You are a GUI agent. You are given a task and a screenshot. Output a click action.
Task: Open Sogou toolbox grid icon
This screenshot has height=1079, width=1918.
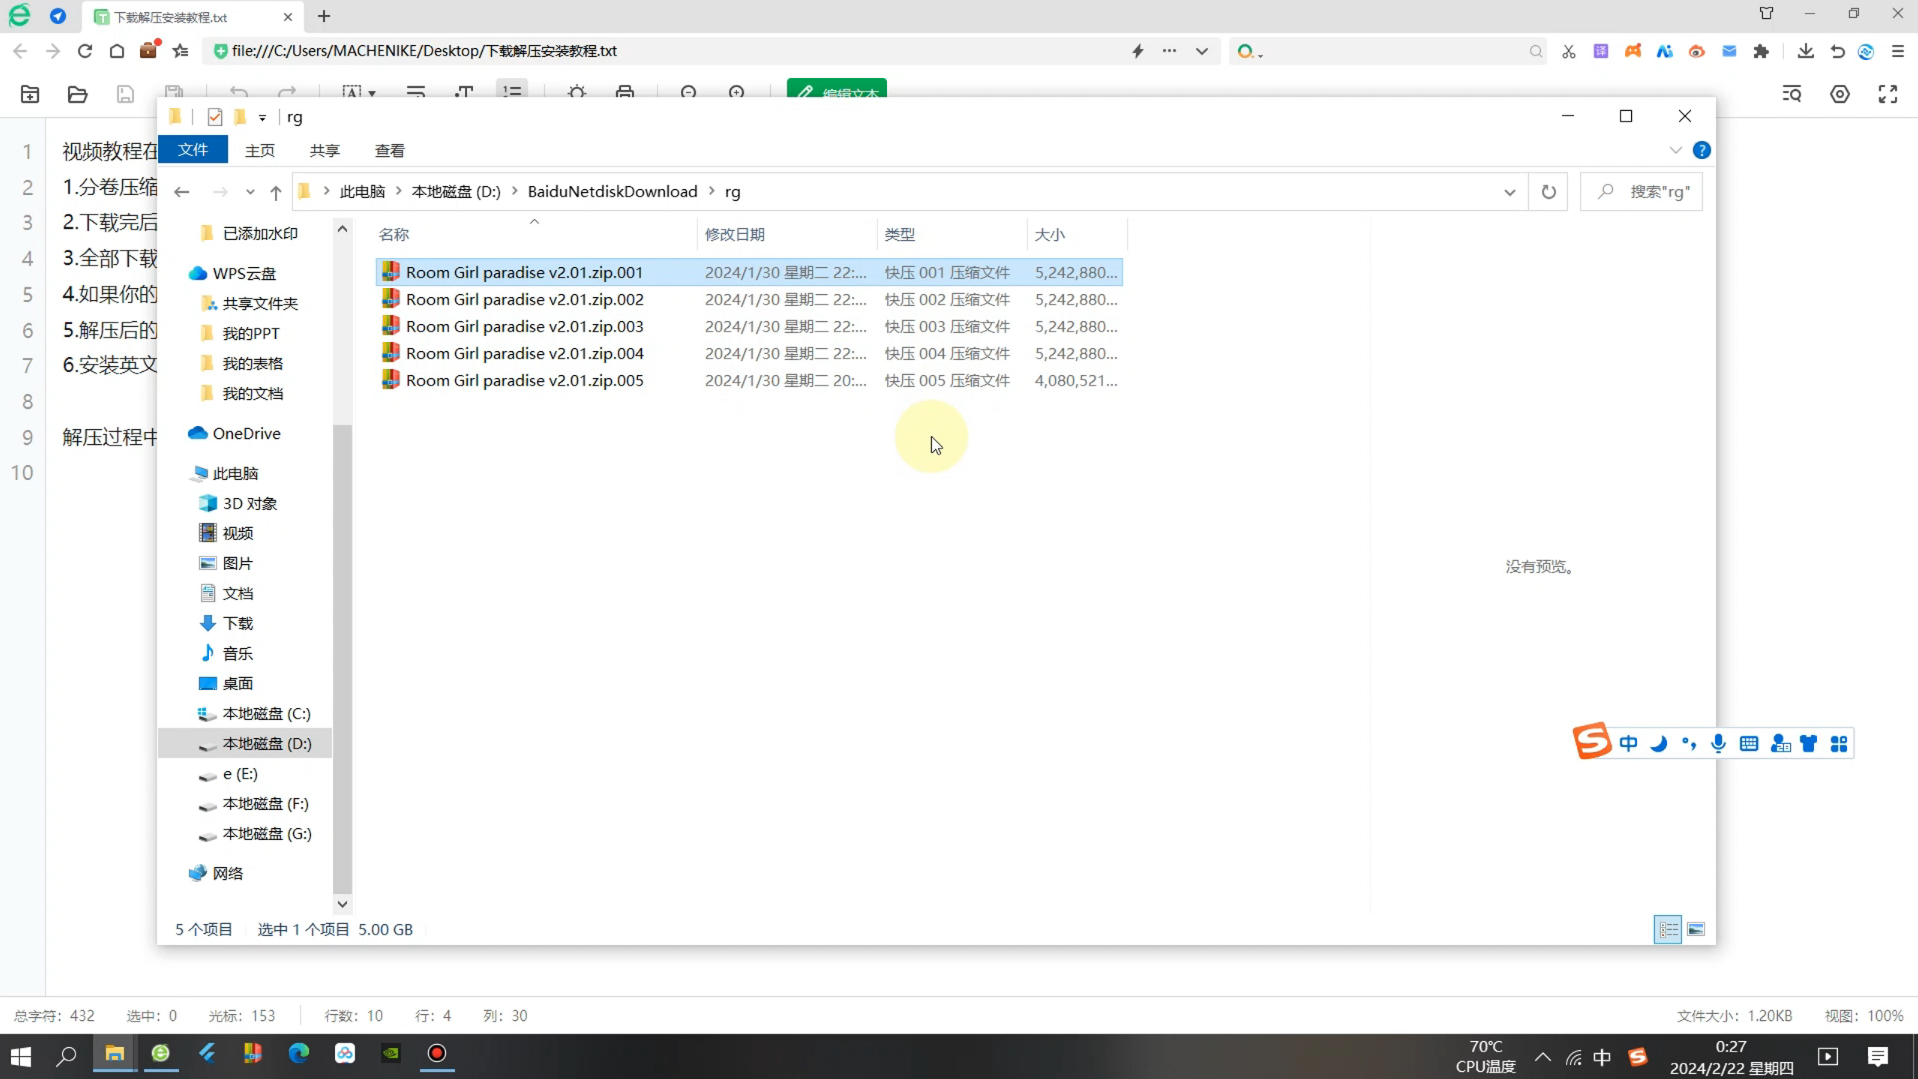point(1839,744)
